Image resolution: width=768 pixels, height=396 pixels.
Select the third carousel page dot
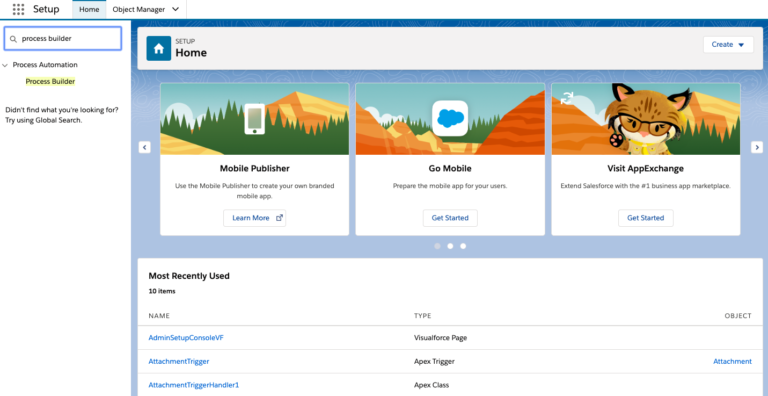463,246
